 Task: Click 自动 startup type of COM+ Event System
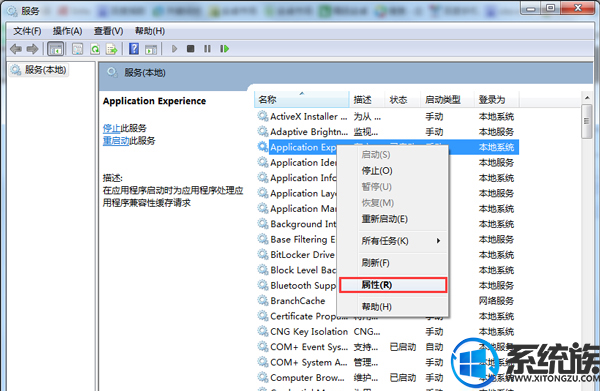(434, 347)
